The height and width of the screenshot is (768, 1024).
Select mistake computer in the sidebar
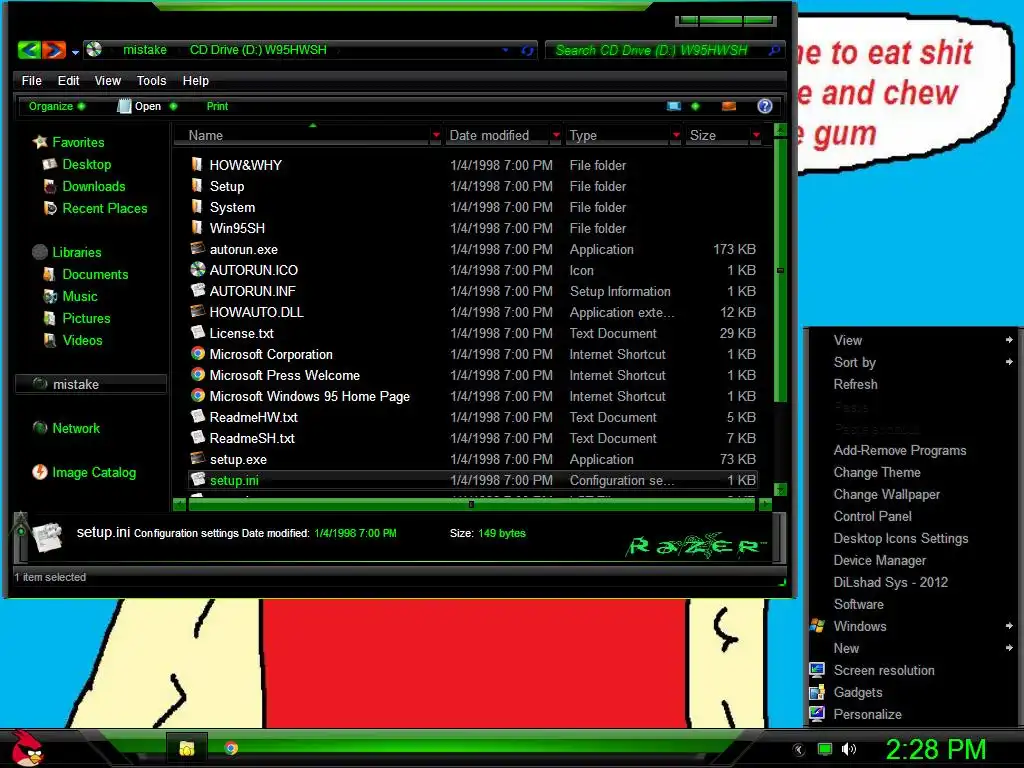tap(91, 384)
